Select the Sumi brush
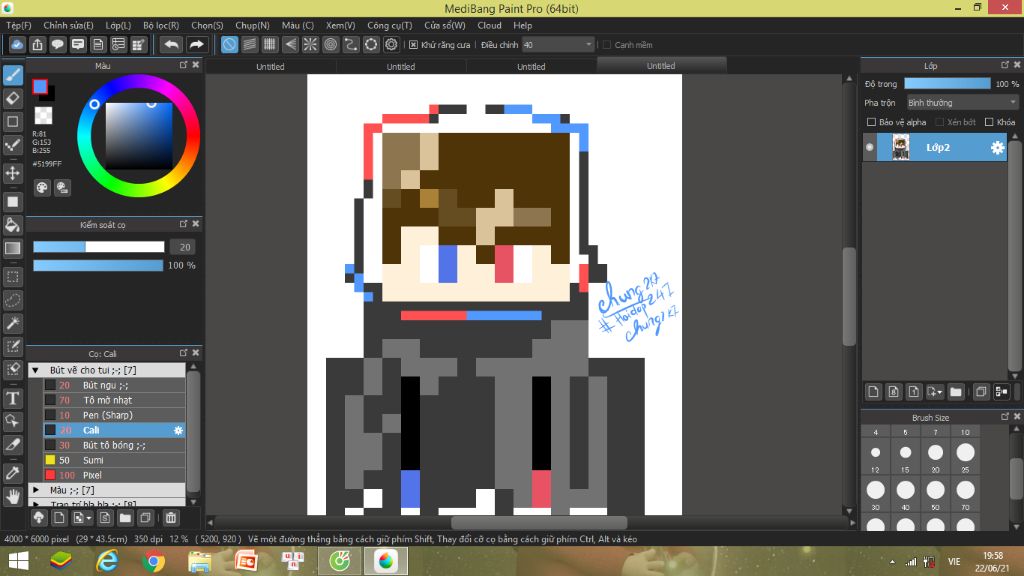Image resolution: width=1024 pixels, height=576 pixels. pos(114,460)
